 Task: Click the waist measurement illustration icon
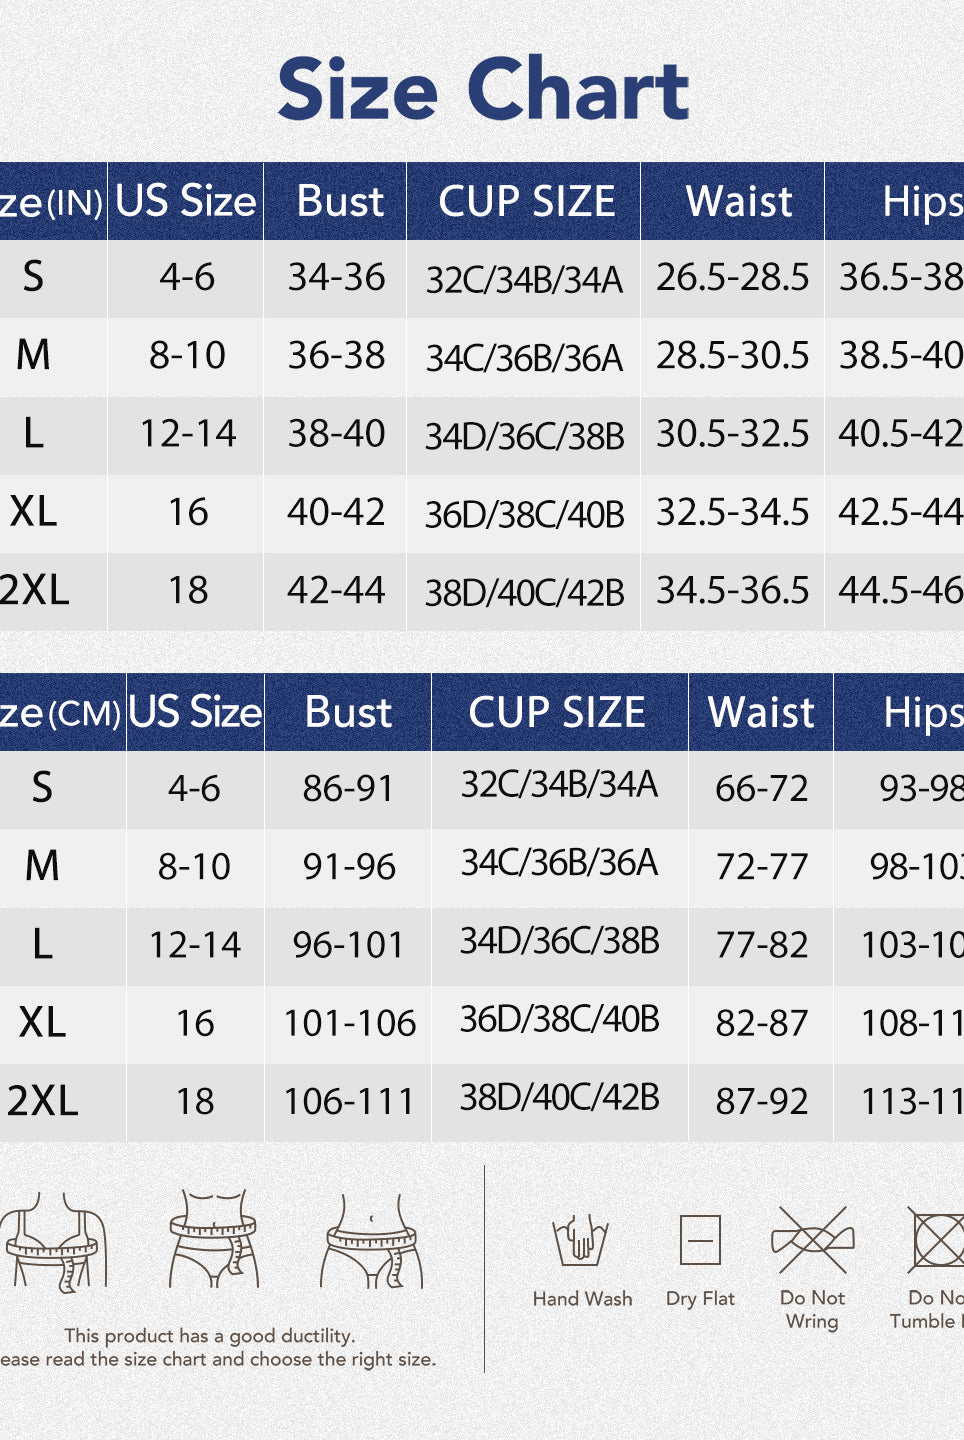[214, 1238]
